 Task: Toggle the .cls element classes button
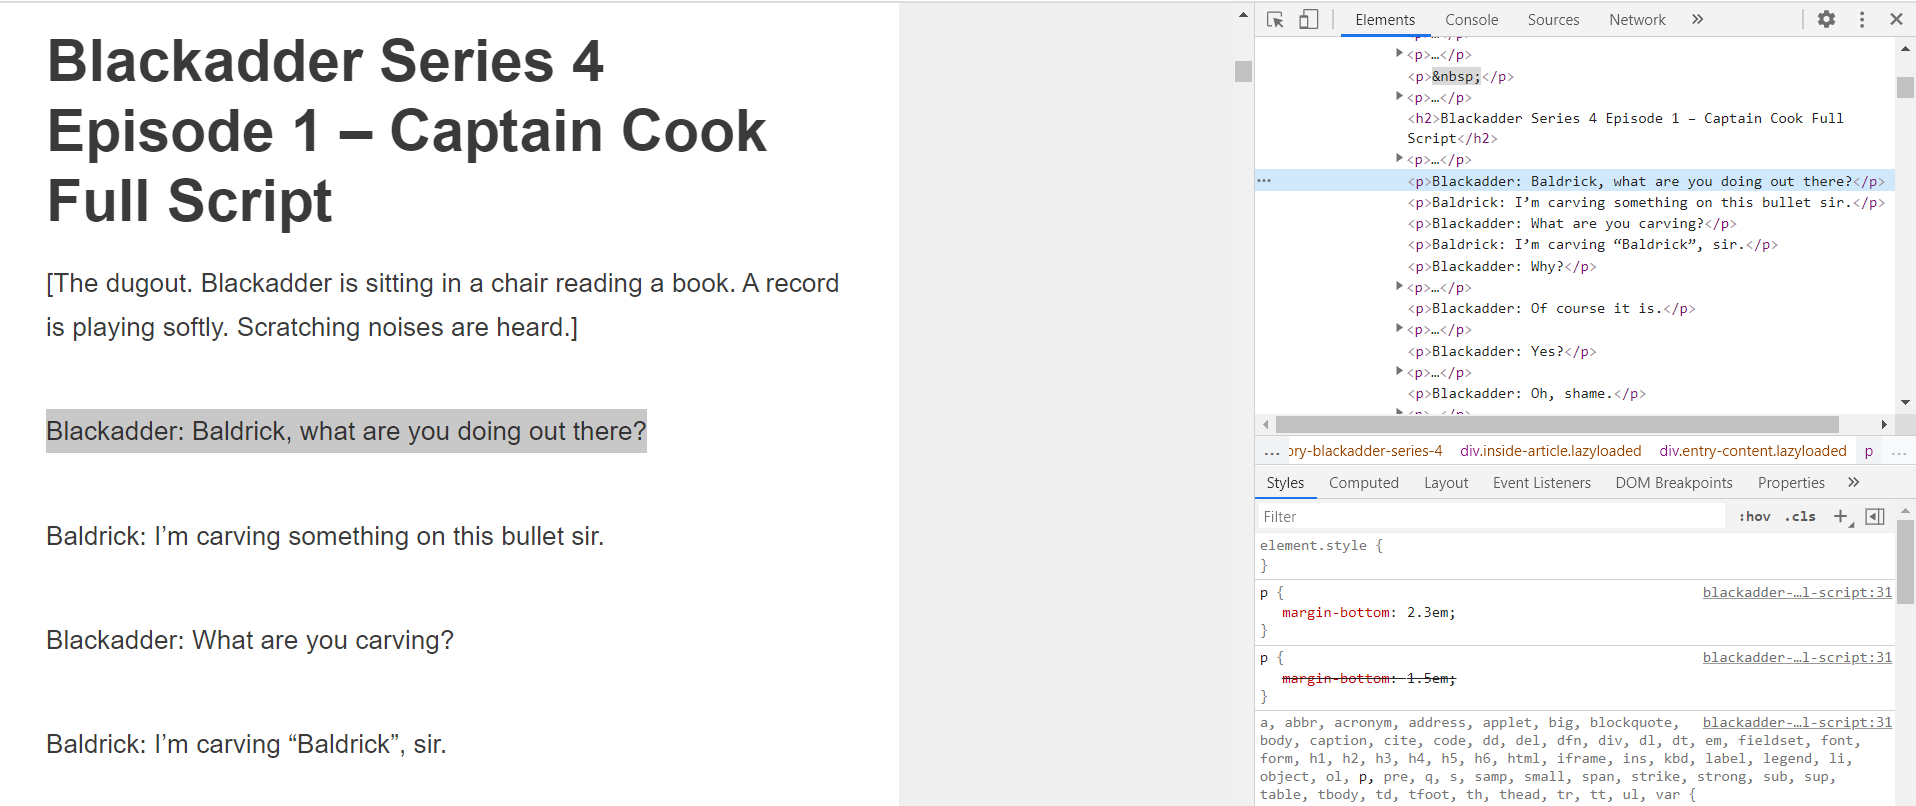coord(1800,516)
